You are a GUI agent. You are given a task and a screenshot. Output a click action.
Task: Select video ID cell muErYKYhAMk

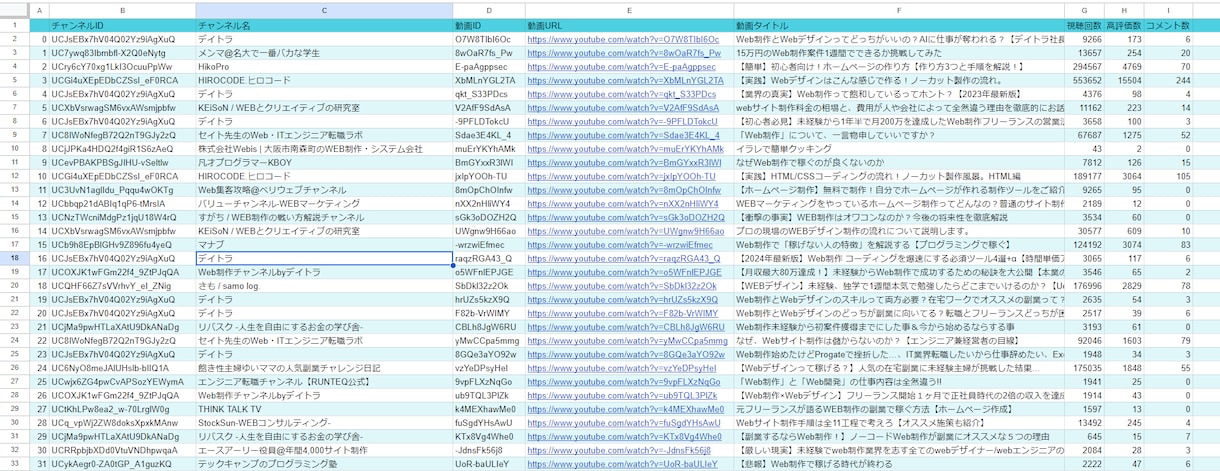click(489, 148)
